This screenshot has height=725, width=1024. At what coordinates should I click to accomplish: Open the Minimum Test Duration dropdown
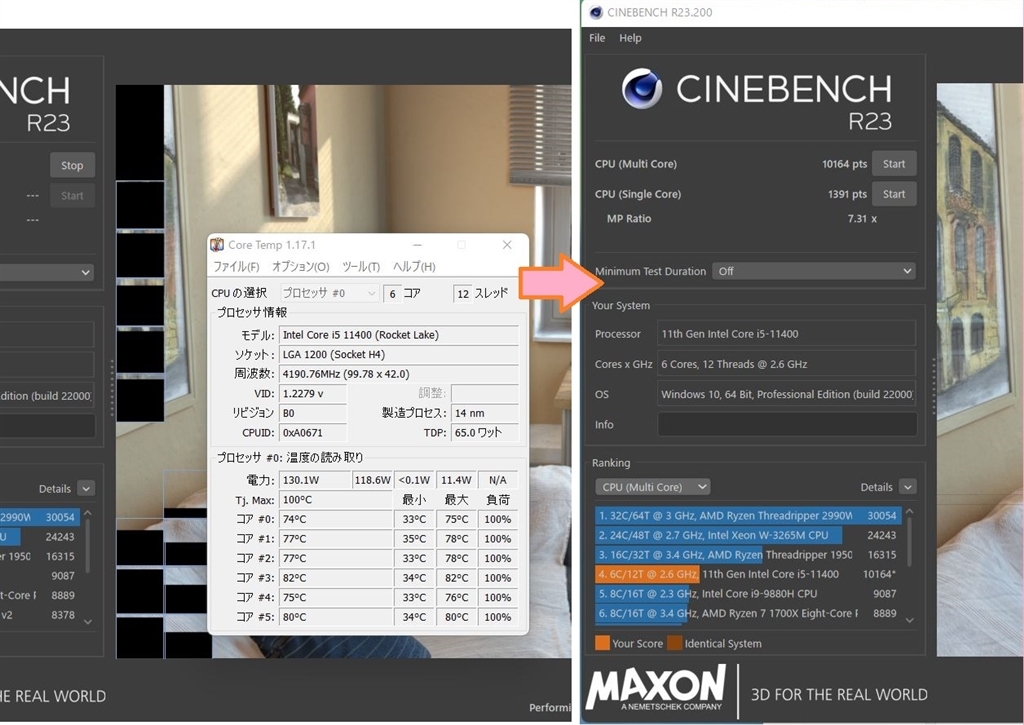[814, 271]
